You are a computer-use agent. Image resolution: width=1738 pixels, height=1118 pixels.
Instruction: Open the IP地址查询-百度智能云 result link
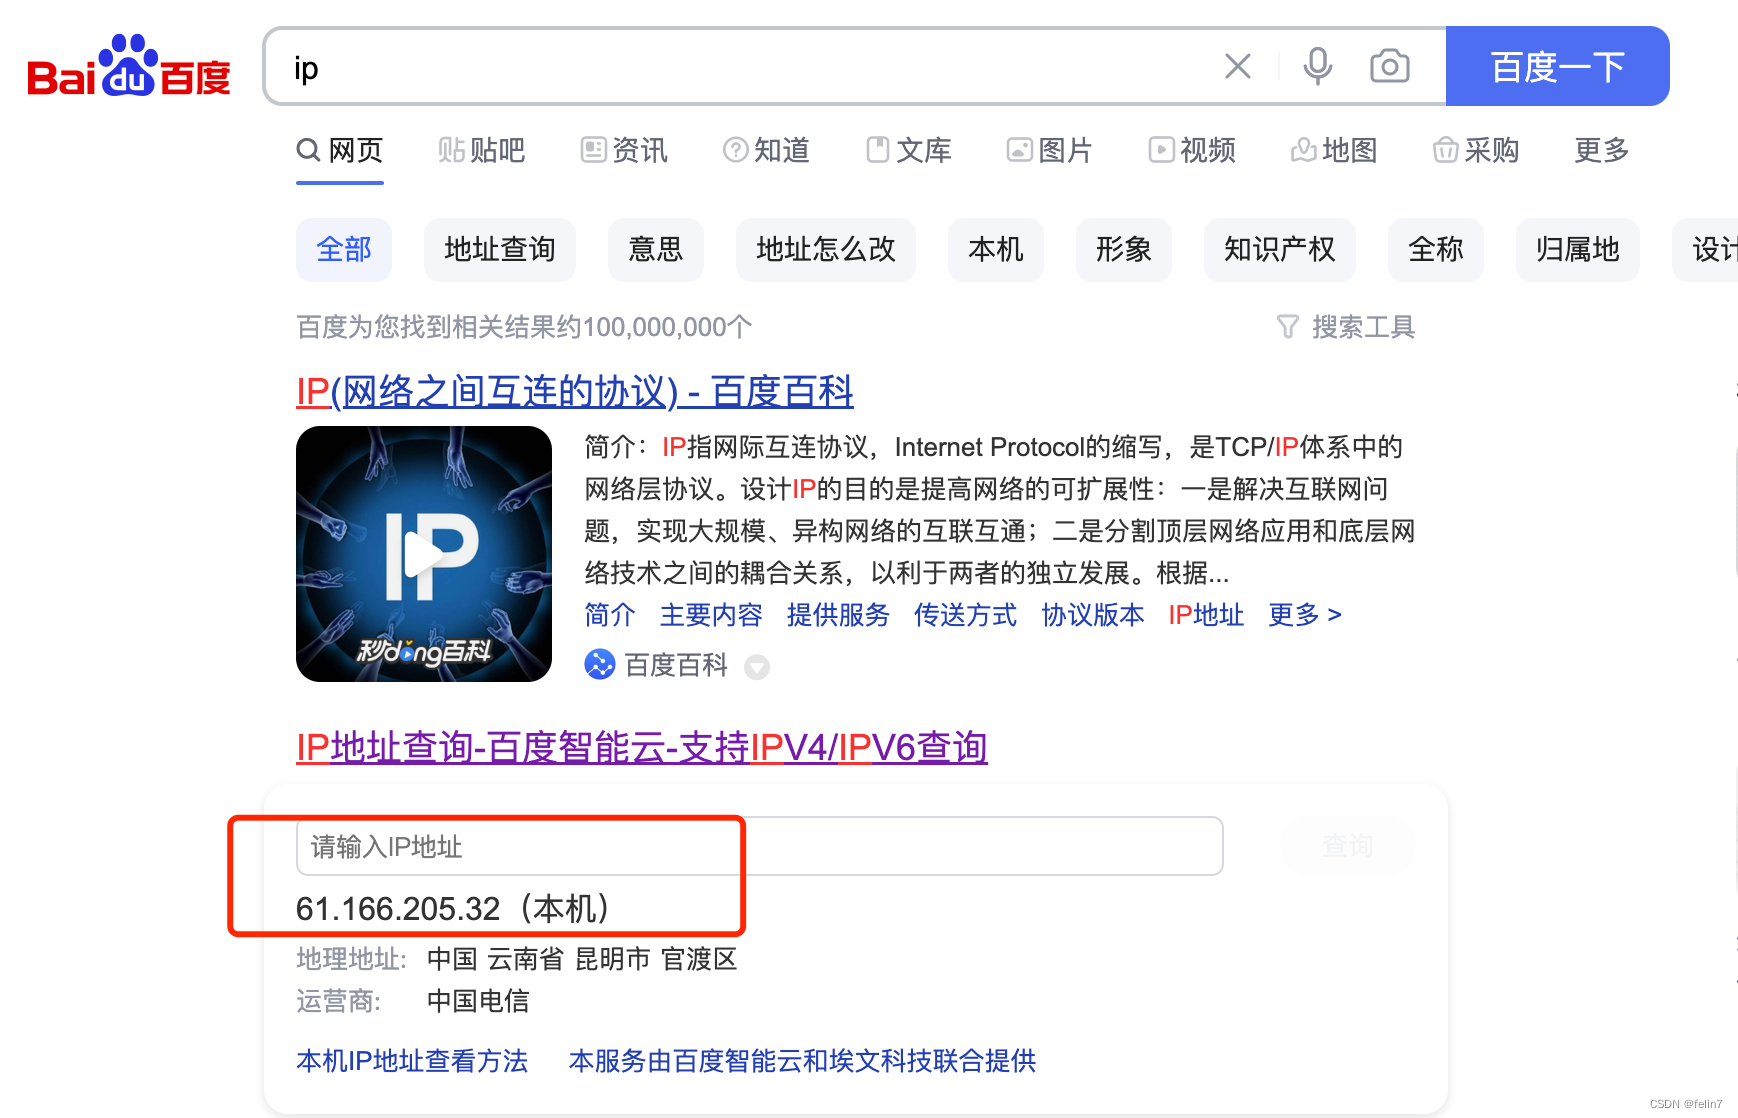click(642, 748)
